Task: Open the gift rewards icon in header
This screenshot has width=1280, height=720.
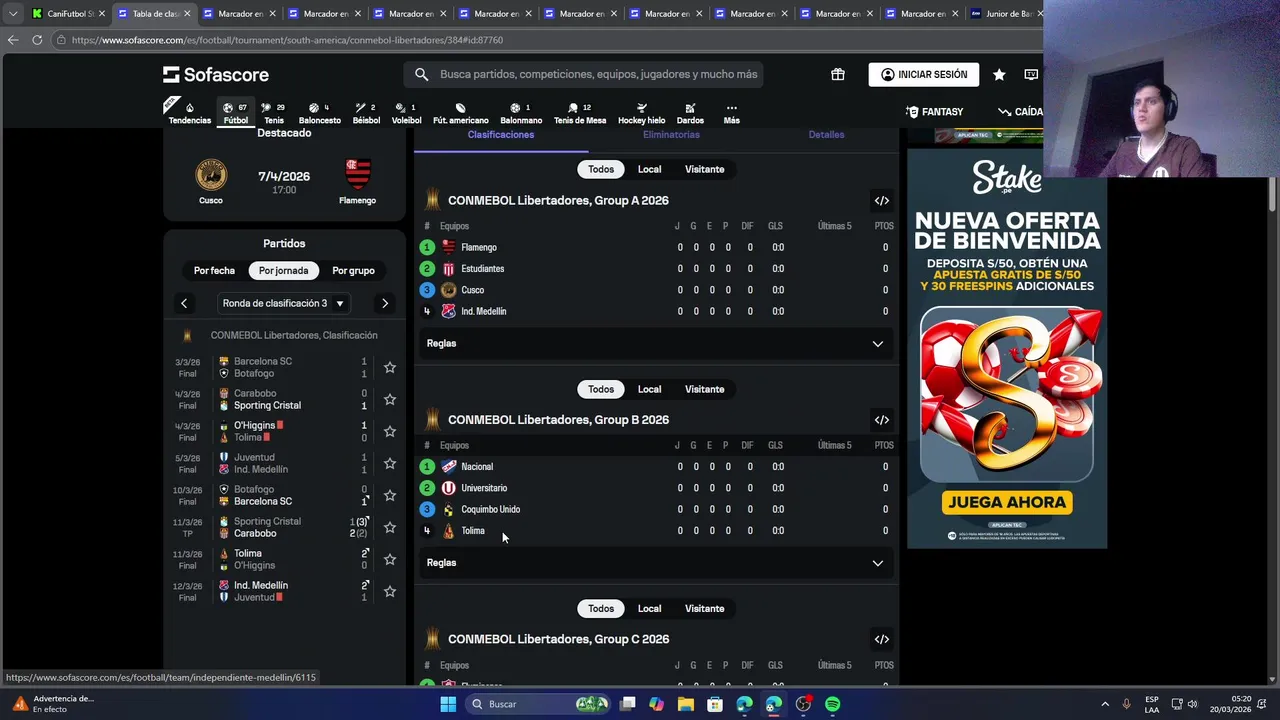Action: [838, 74]
